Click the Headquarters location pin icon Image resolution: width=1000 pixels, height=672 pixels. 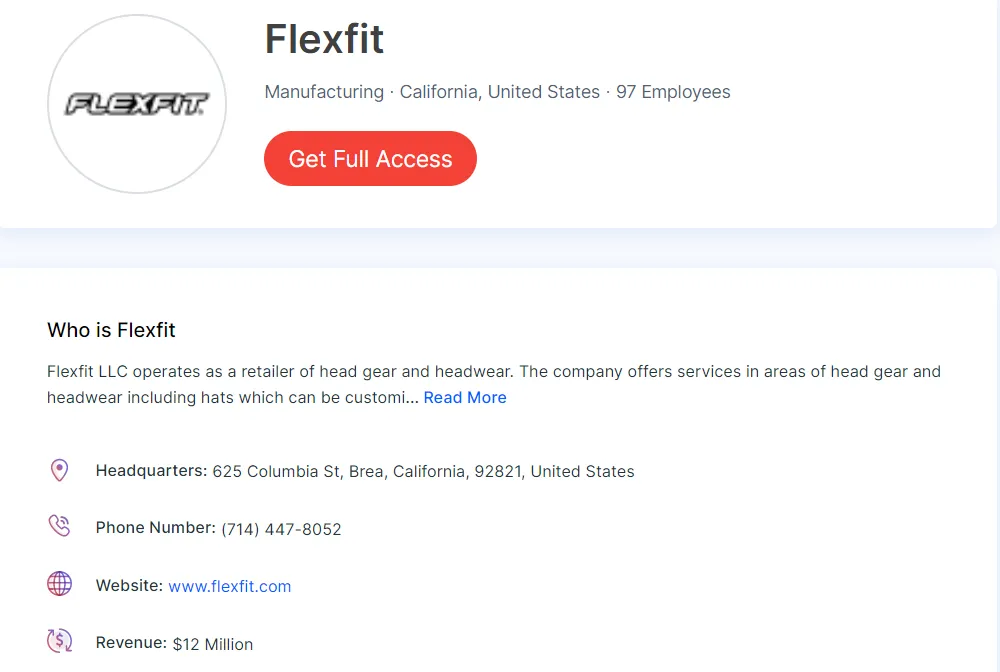click(x=59, y=470)
